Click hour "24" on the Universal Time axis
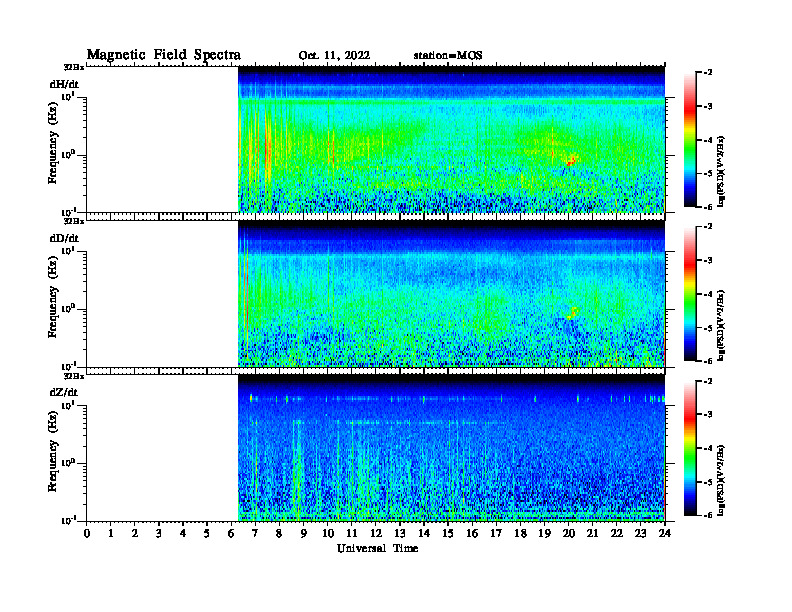Screen dimensions: 792x612 coord(665,534)
